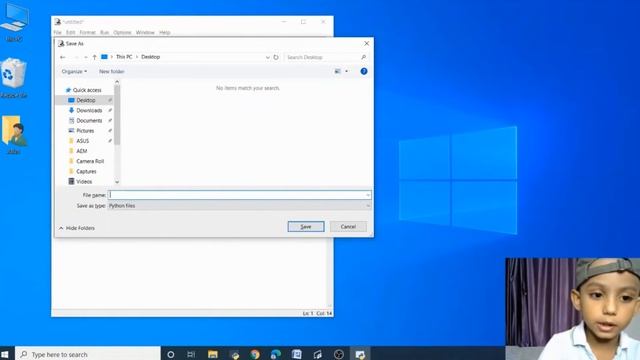Click navigation pane scroll up arrow
This screenshot has width=640, height=360.
pos(117,82)
